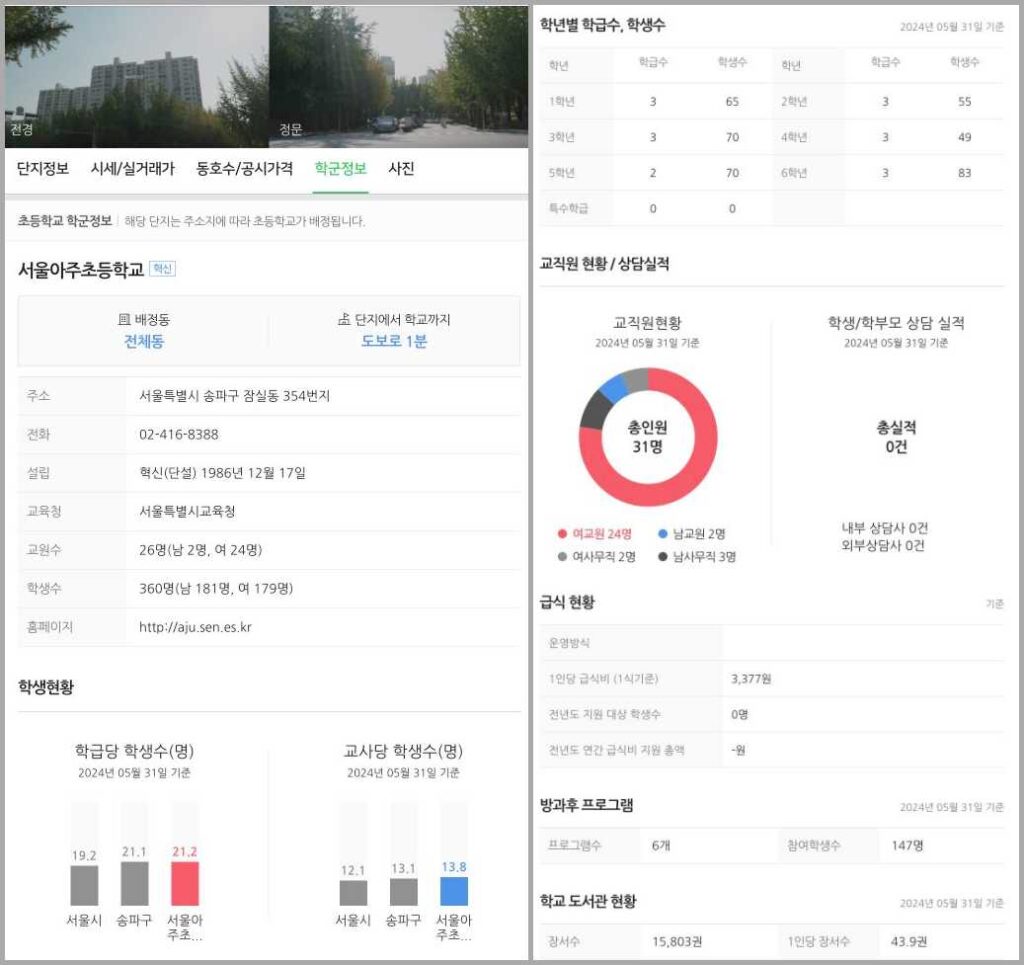Click the gray 송파구 bar showing 13.1
The image size is (1024, 965).
(x=404, y=892)
